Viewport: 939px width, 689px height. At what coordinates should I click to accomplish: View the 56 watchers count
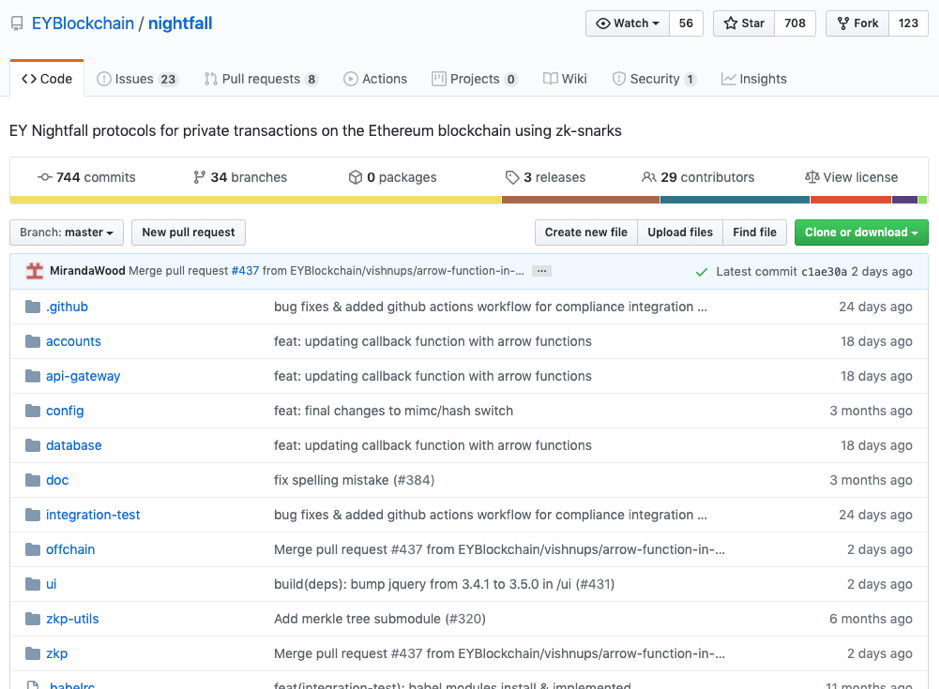pos(686,23)
